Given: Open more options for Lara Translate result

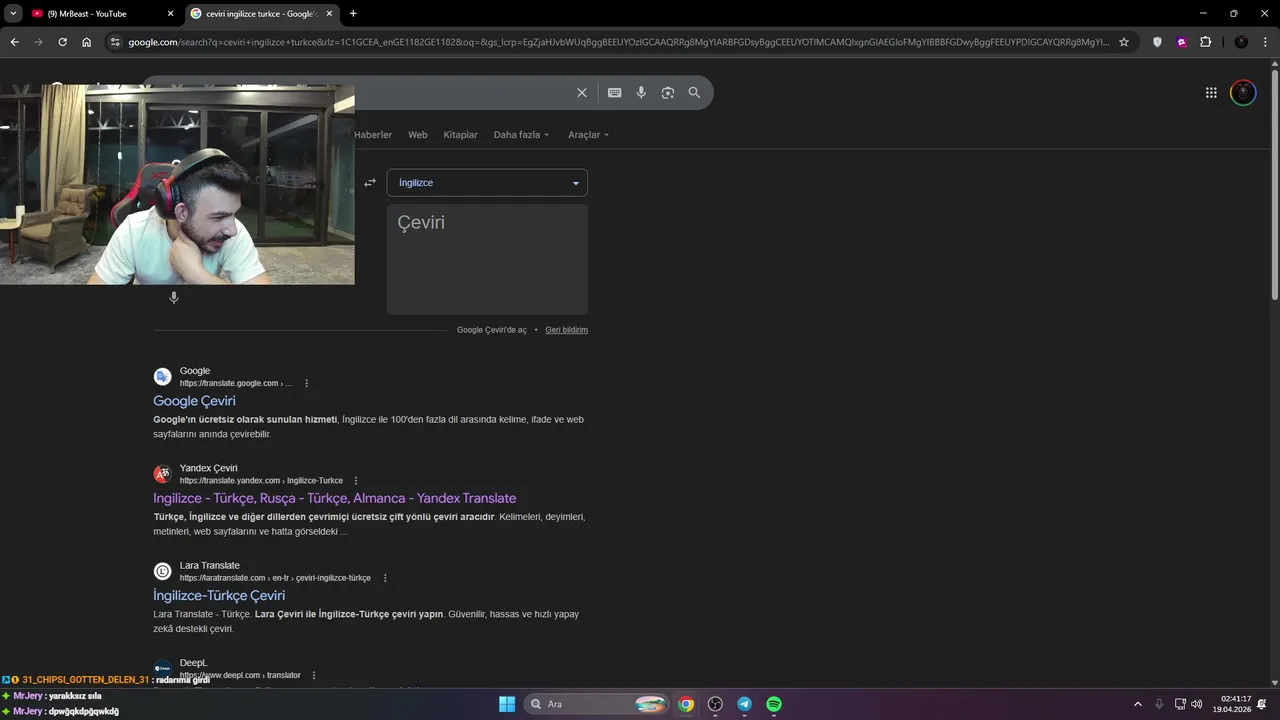Looking at the screenshot, I should pyautogui.click(x=384, y=578).
